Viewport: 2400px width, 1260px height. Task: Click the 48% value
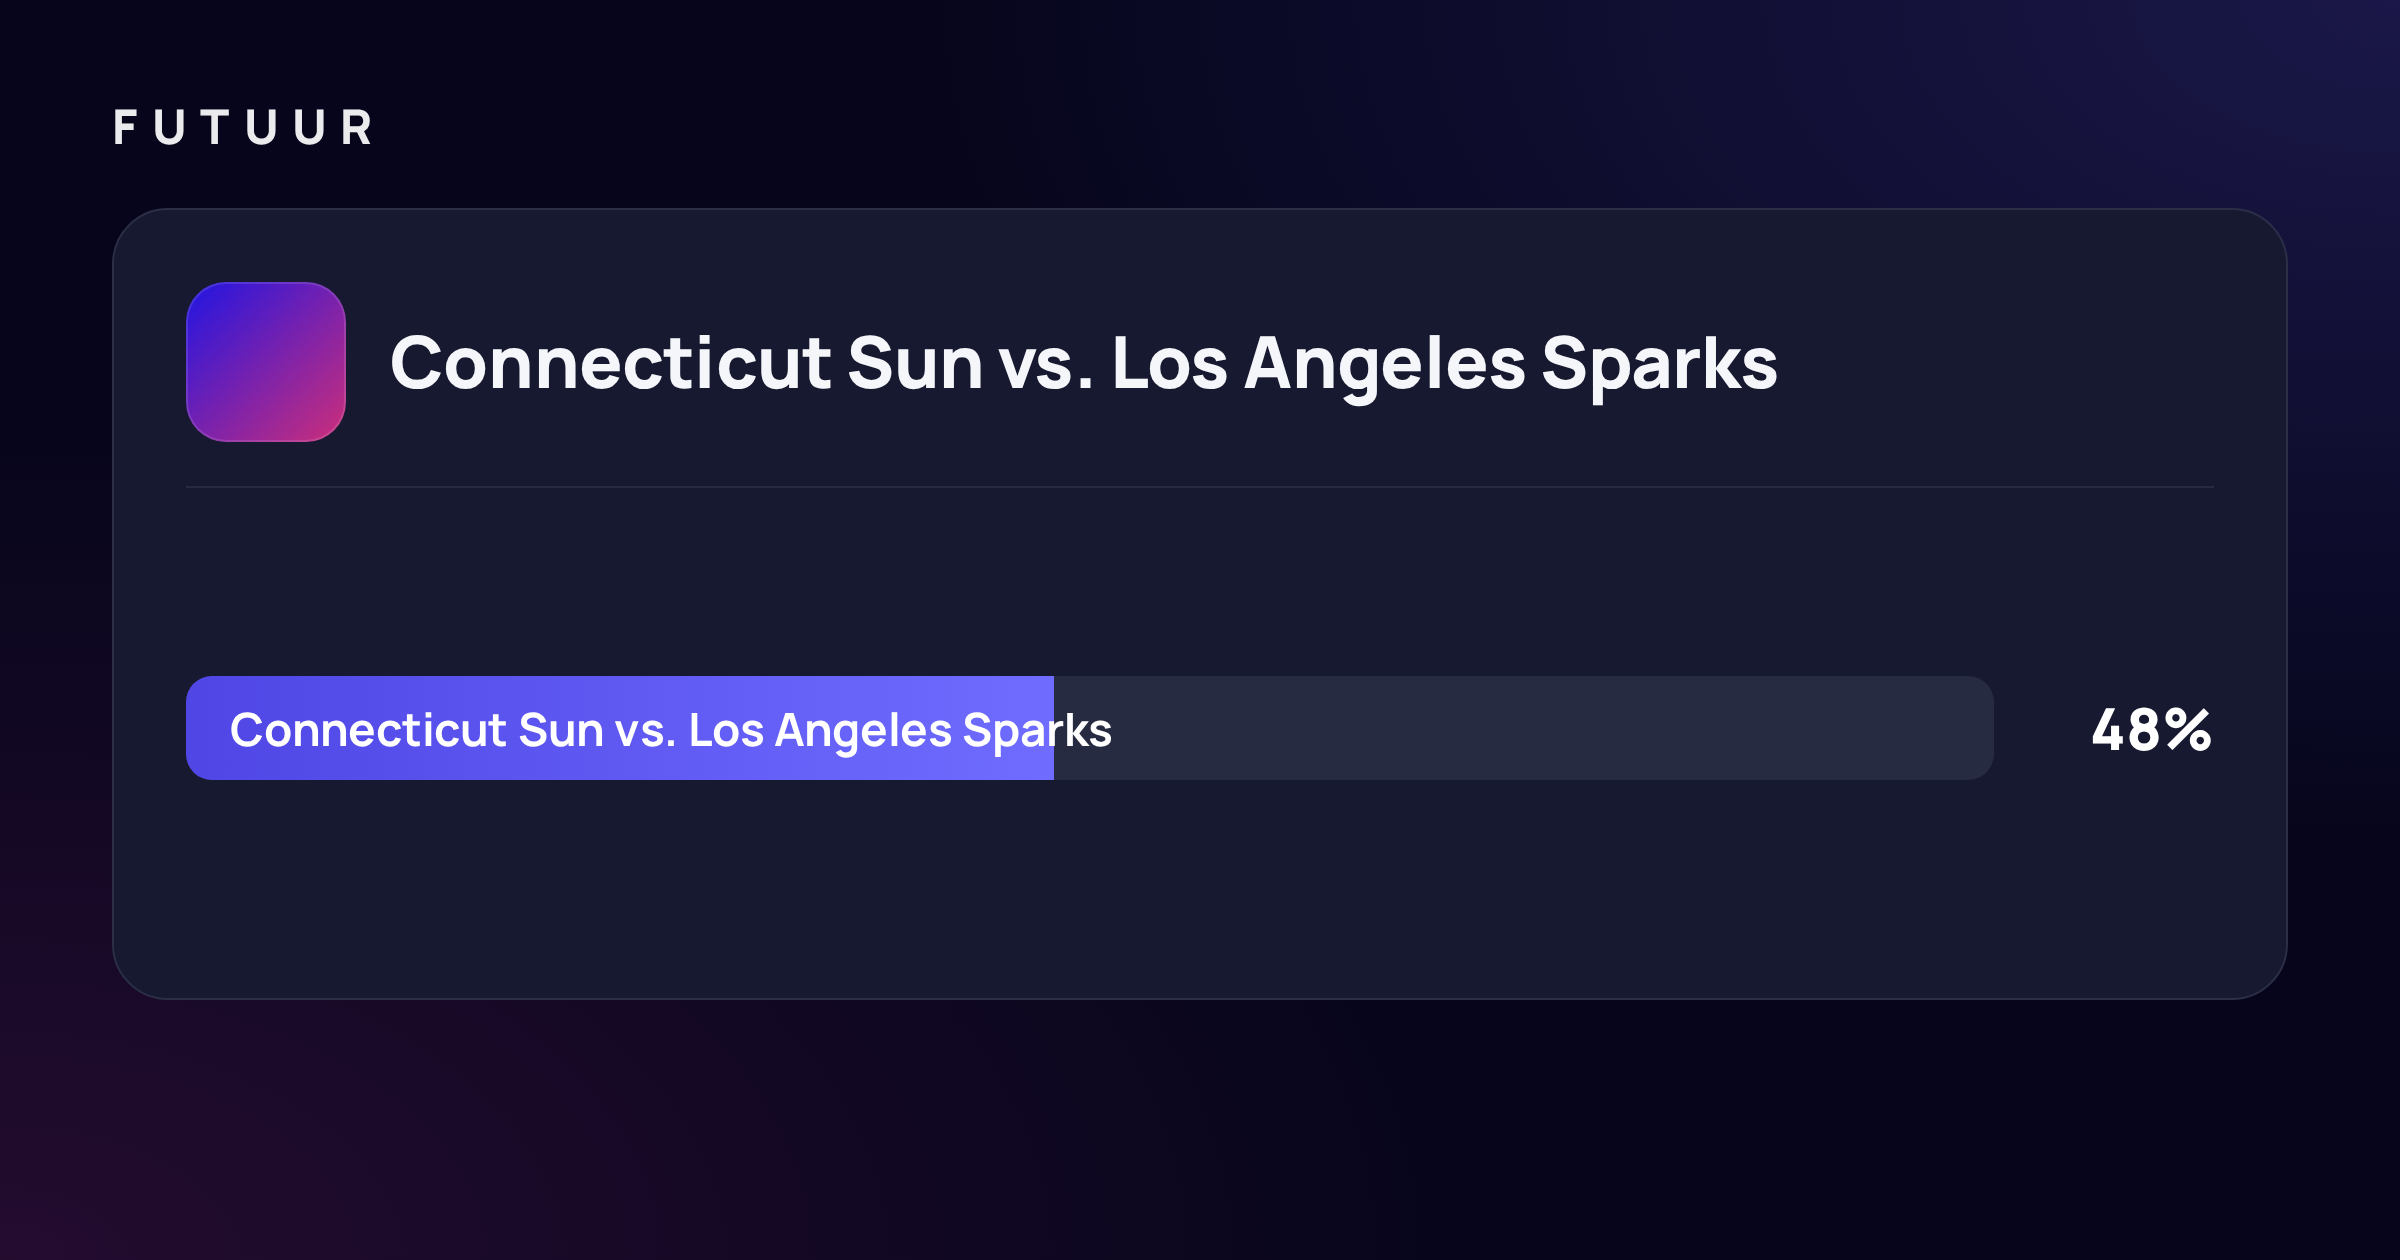coord(2152,730)
